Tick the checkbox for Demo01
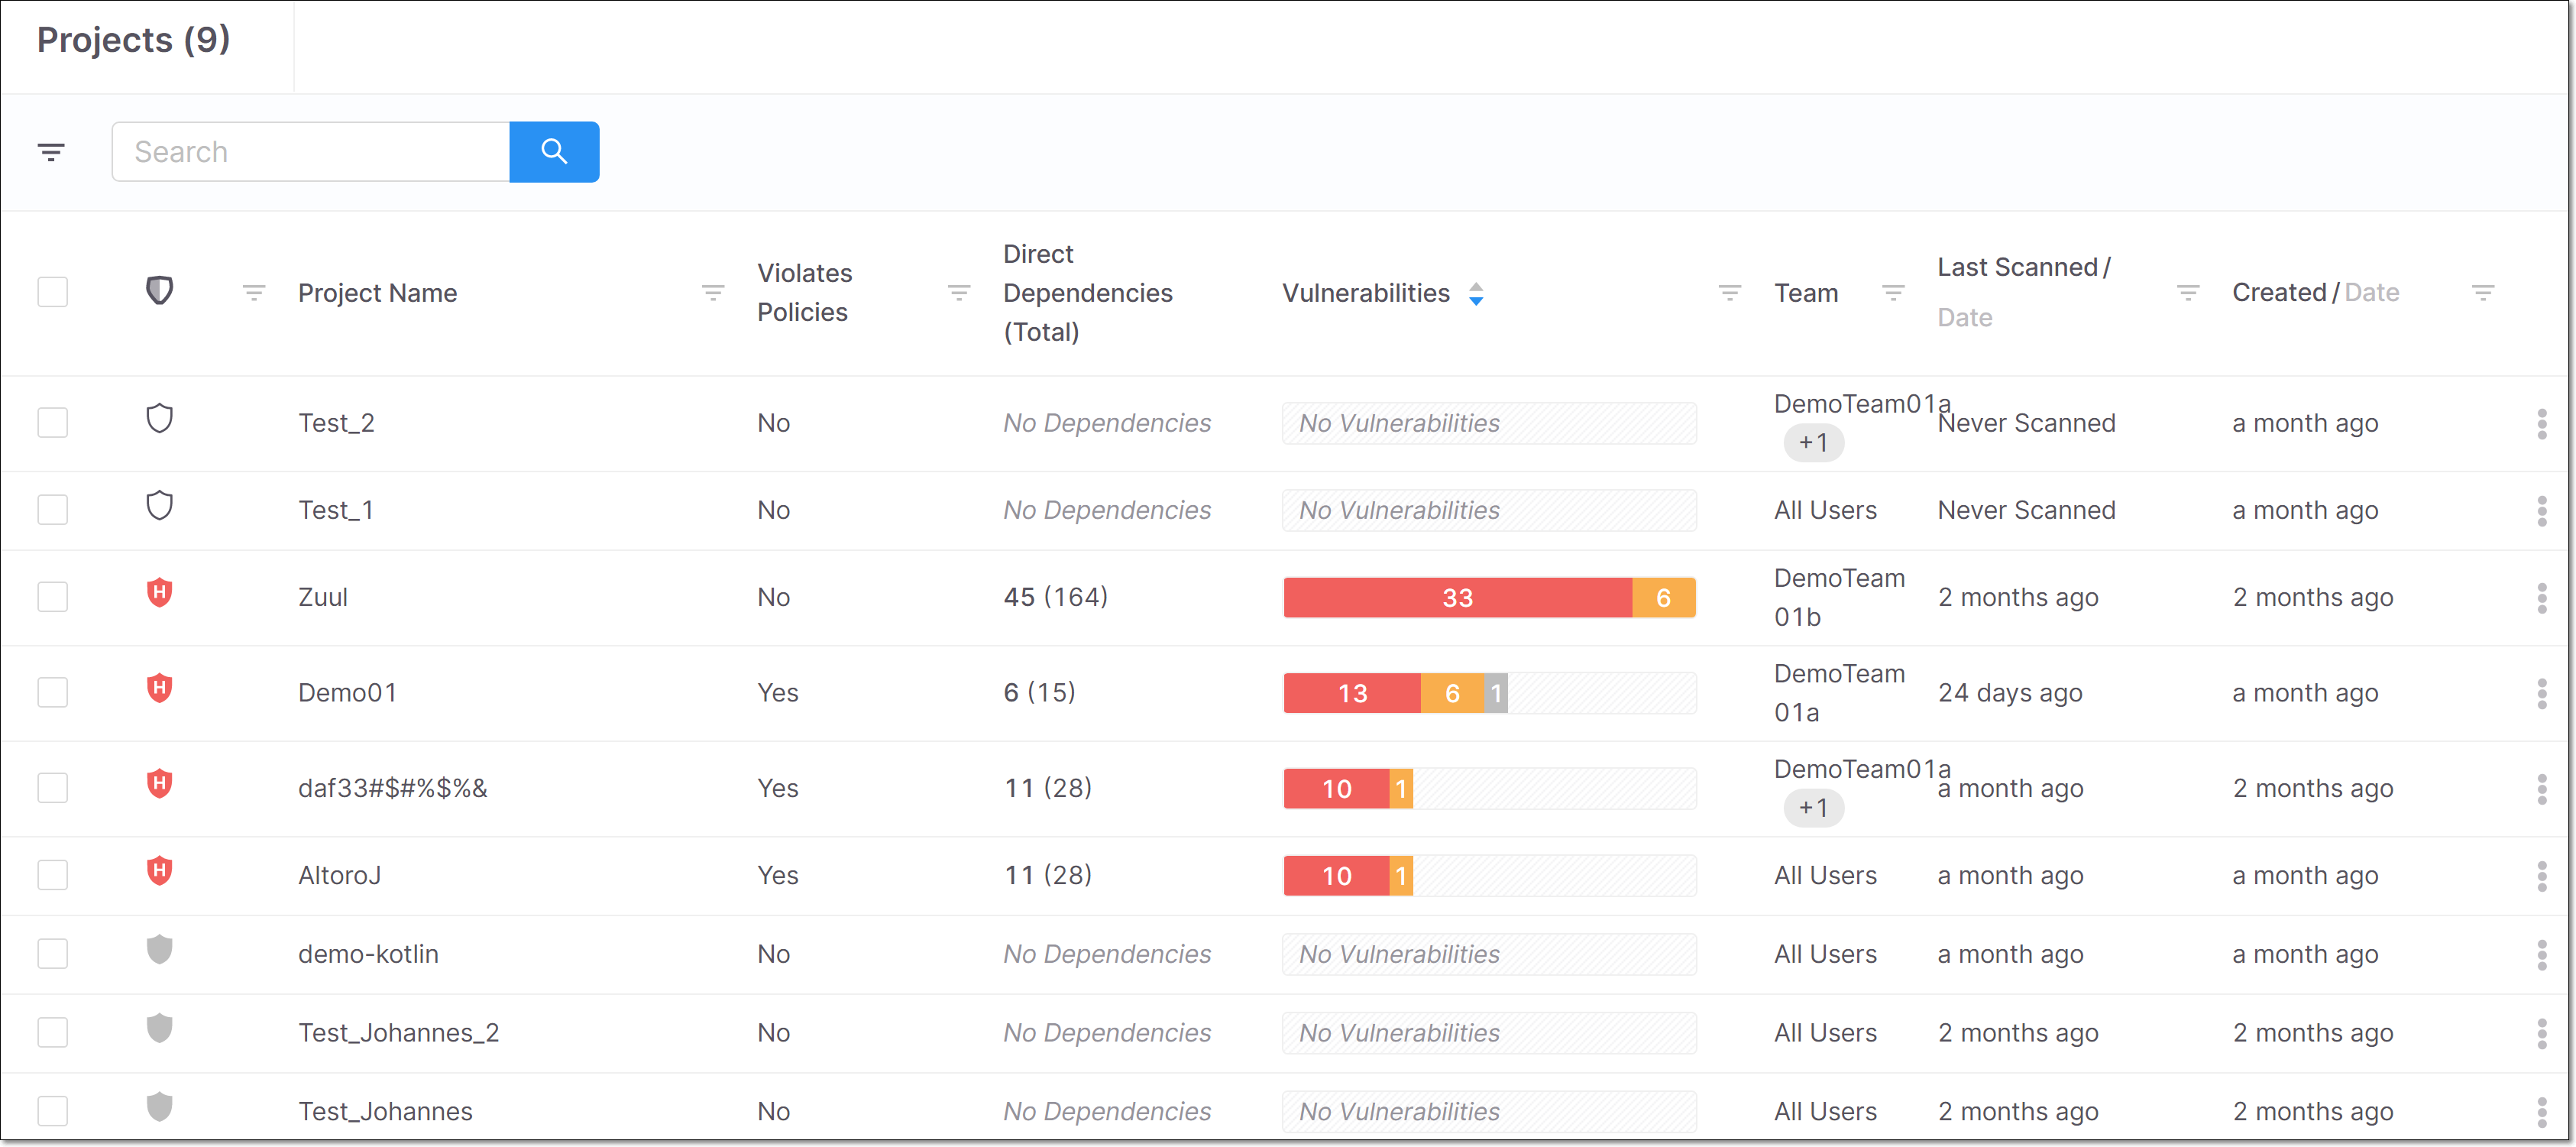The height and width of the screenshot is (1147, 2576). pos(52,692)
